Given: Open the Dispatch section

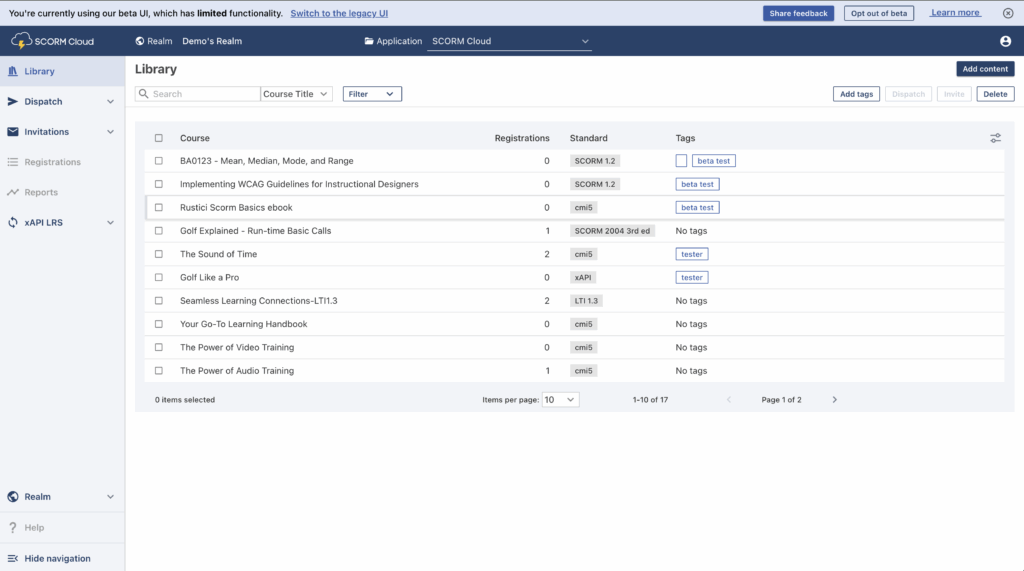Looking at the screenshot, I should 62,101.
